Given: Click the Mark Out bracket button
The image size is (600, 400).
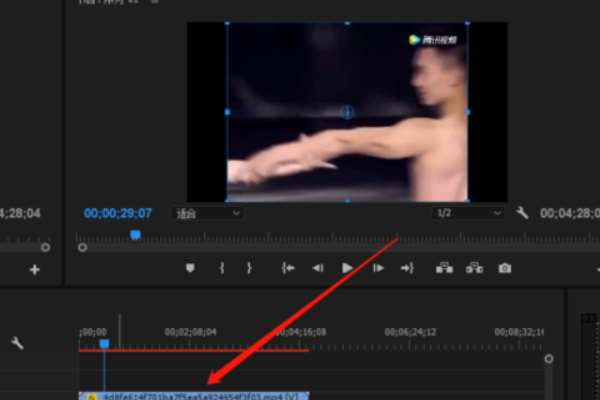Looking at the screenshot, I should click(x=249, y=268).
